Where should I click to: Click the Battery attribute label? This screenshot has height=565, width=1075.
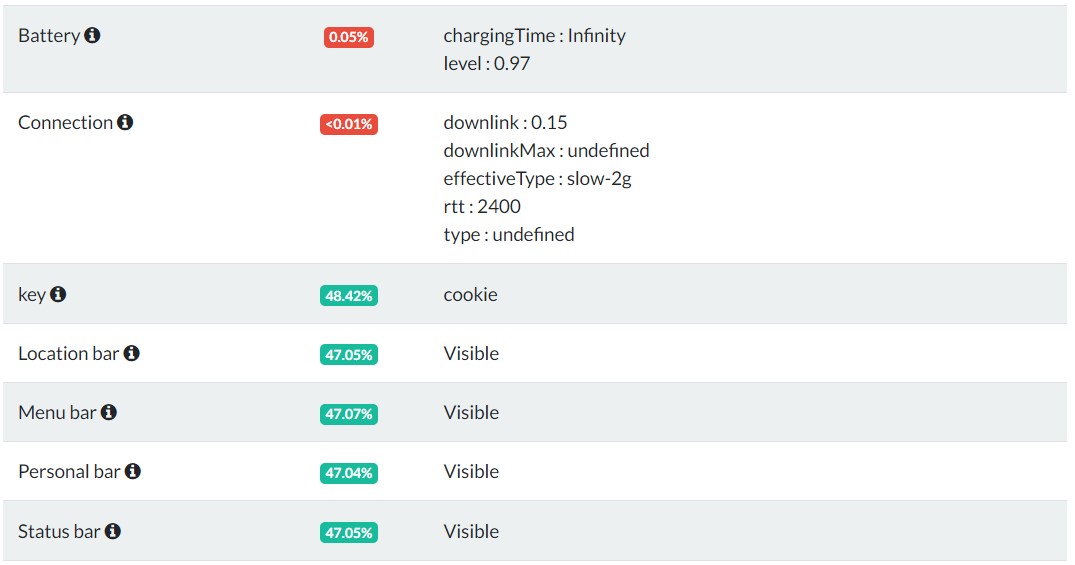point(49,36)
